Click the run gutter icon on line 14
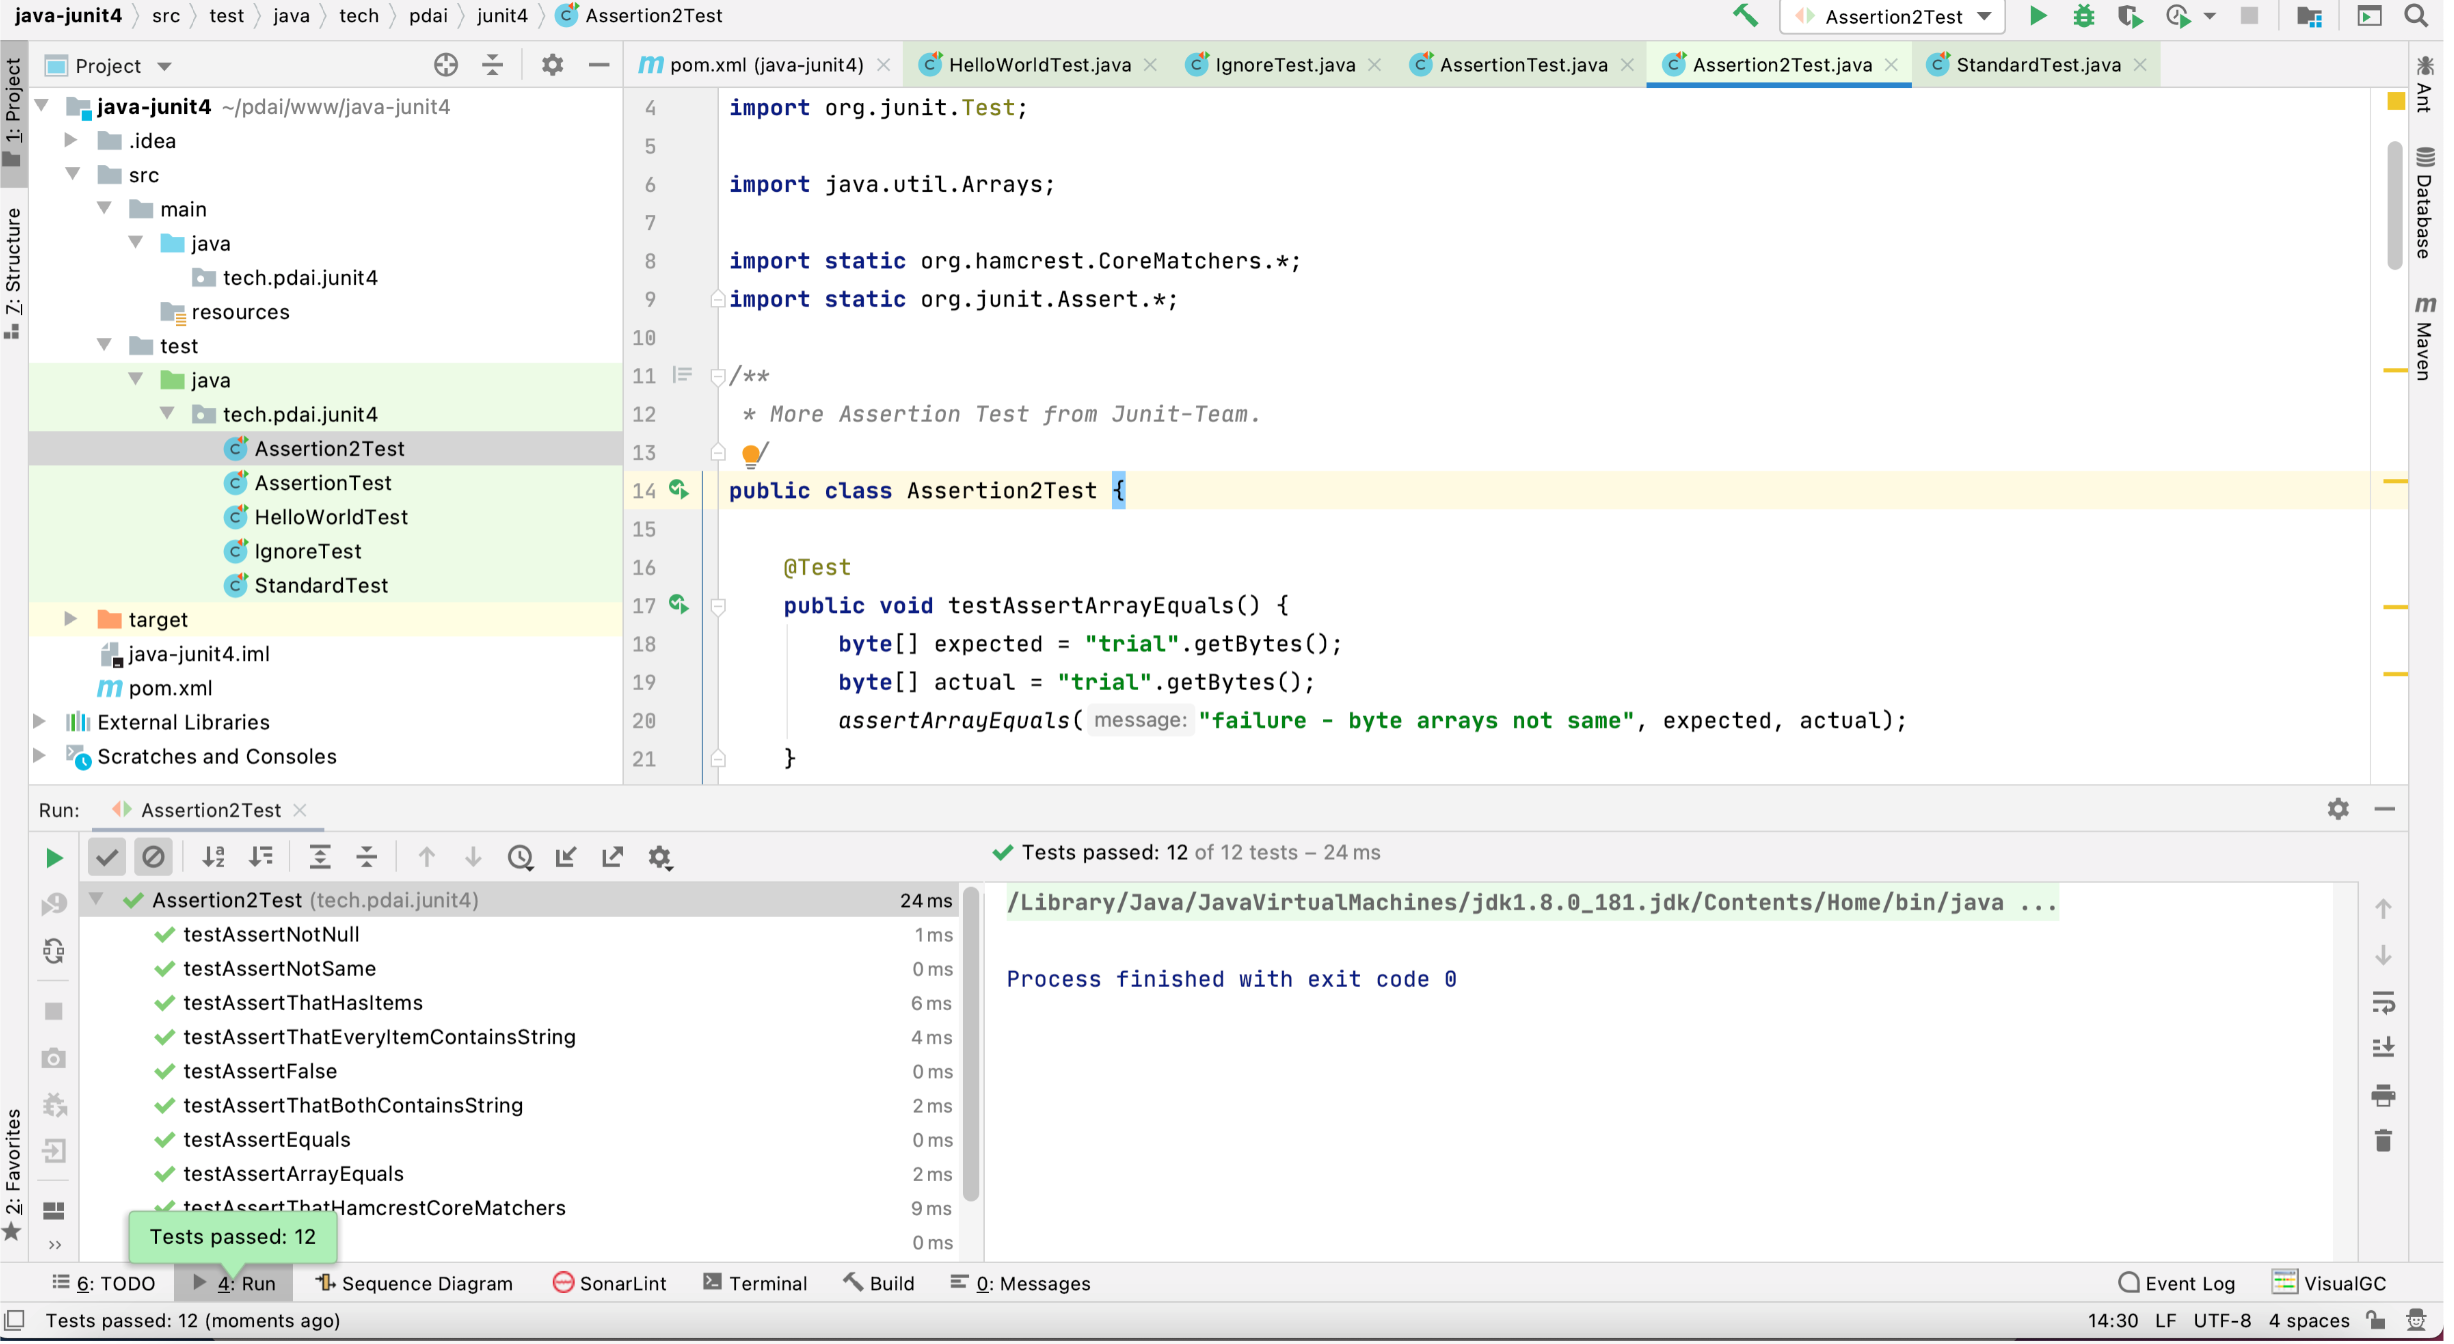Screen dimensions: 2454x1344 point(681,491)
